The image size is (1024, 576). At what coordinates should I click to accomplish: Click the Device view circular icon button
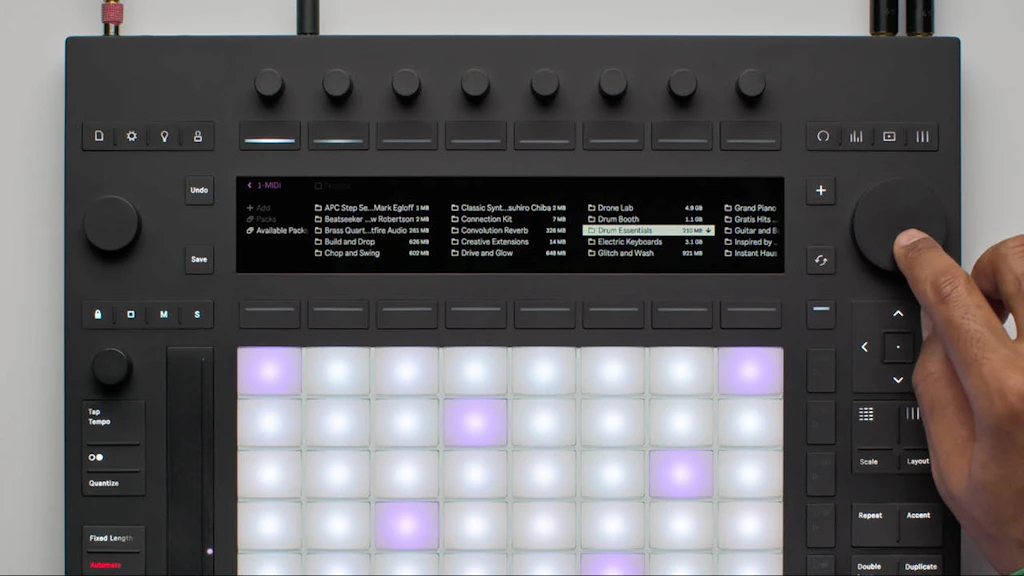(x=823, y=136)
